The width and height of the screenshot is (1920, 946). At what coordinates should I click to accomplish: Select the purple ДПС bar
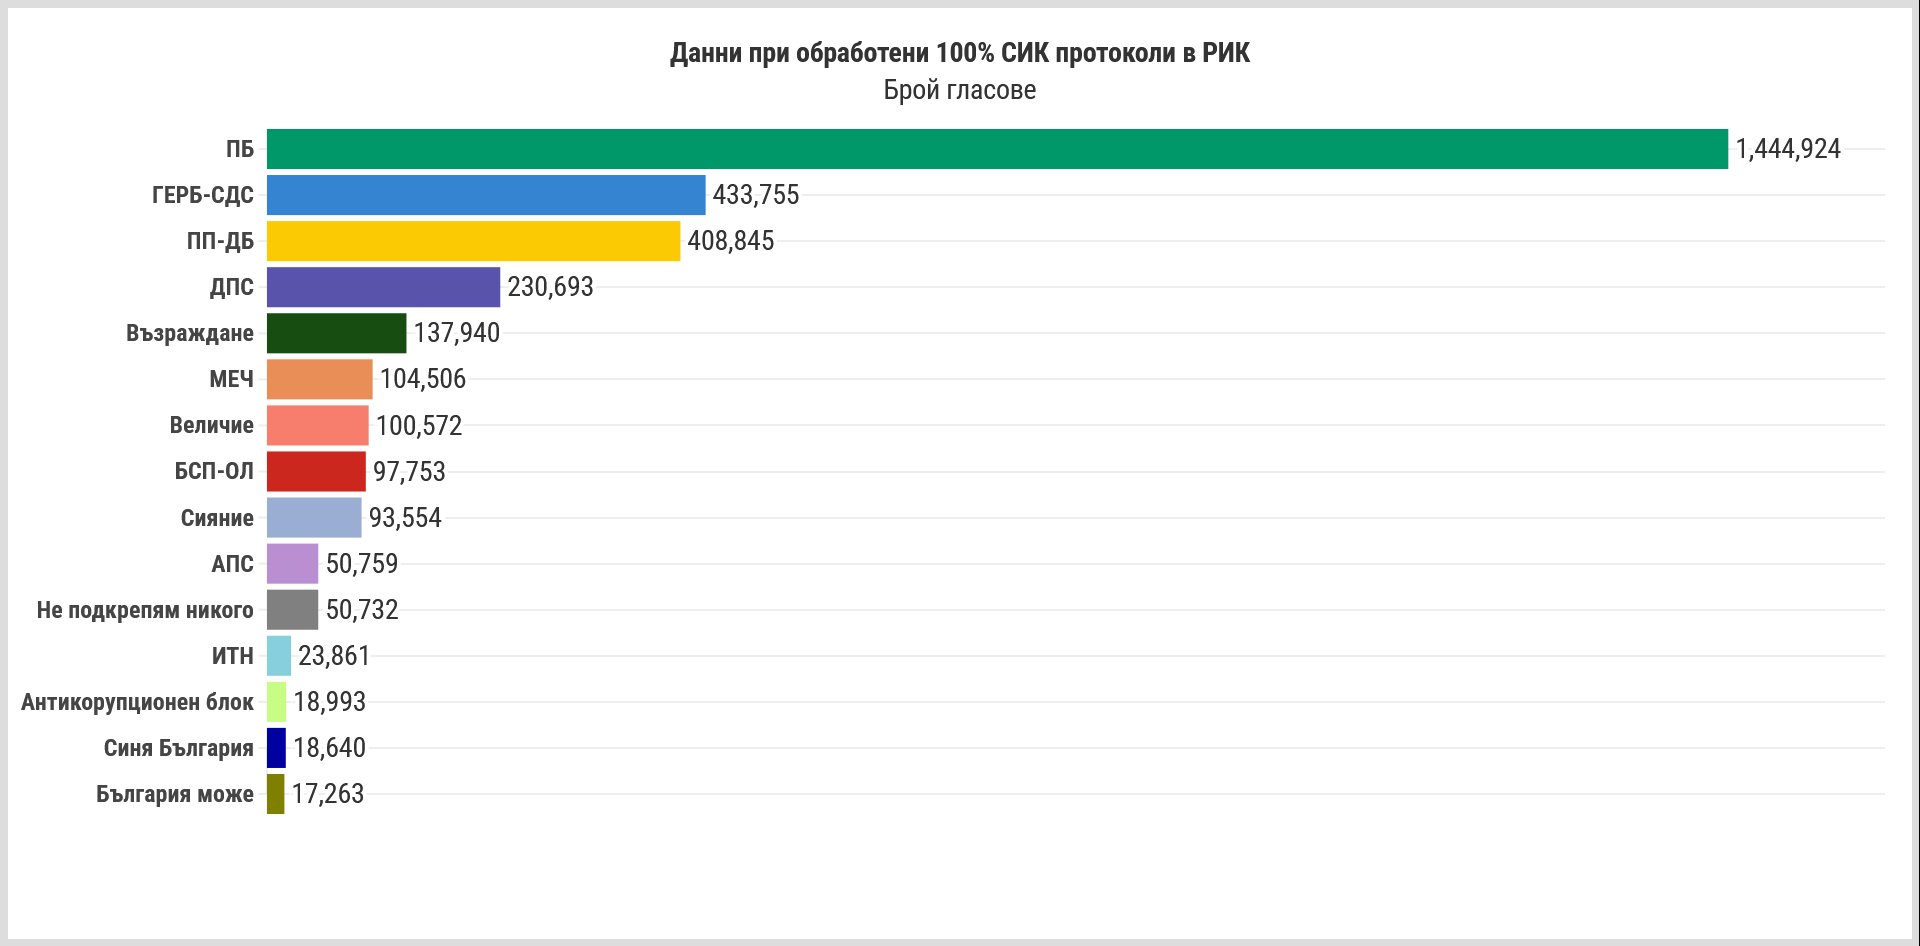tap(383, 287)
